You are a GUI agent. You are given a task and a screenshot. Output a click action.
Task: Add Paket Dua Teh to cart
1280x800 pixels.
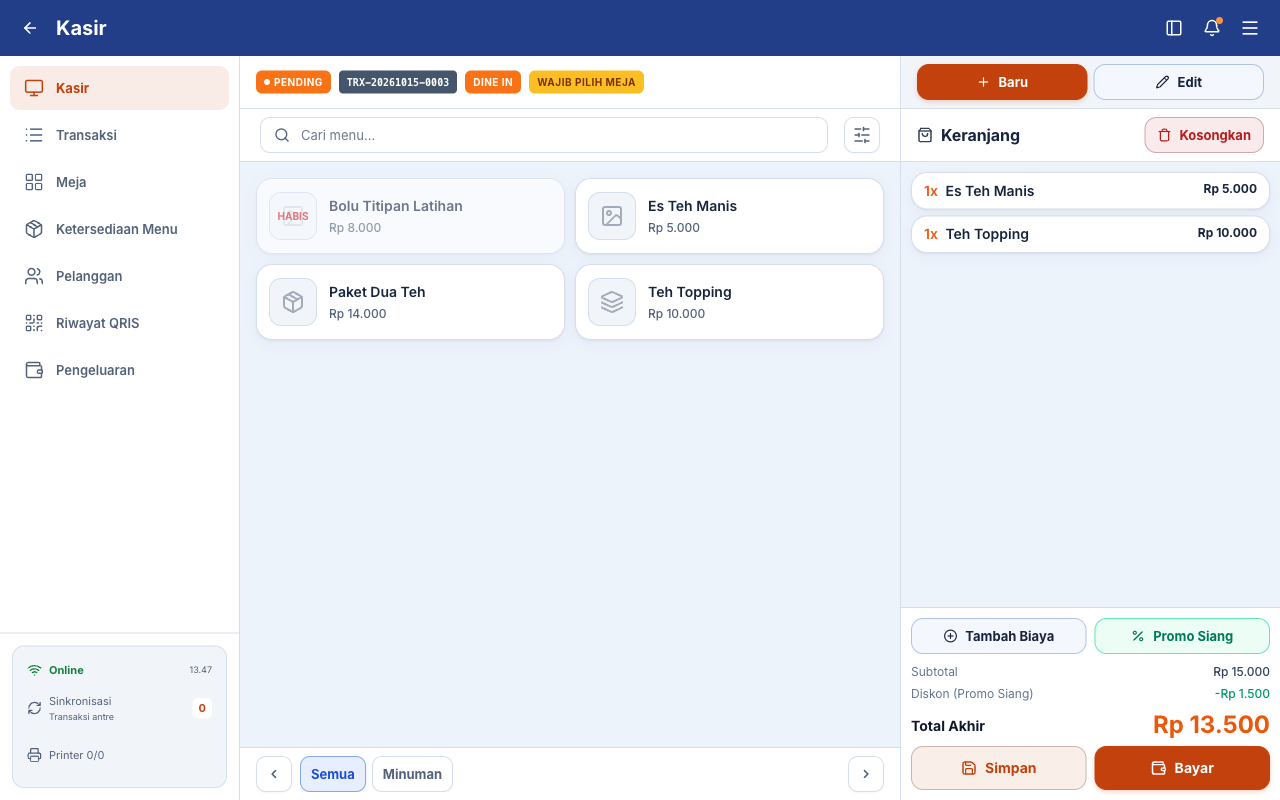410,302
